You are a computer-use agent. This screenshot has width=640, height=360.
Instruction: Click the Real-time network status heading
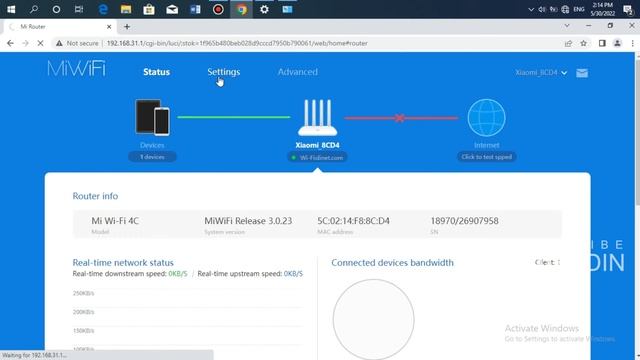coord(123,262)
